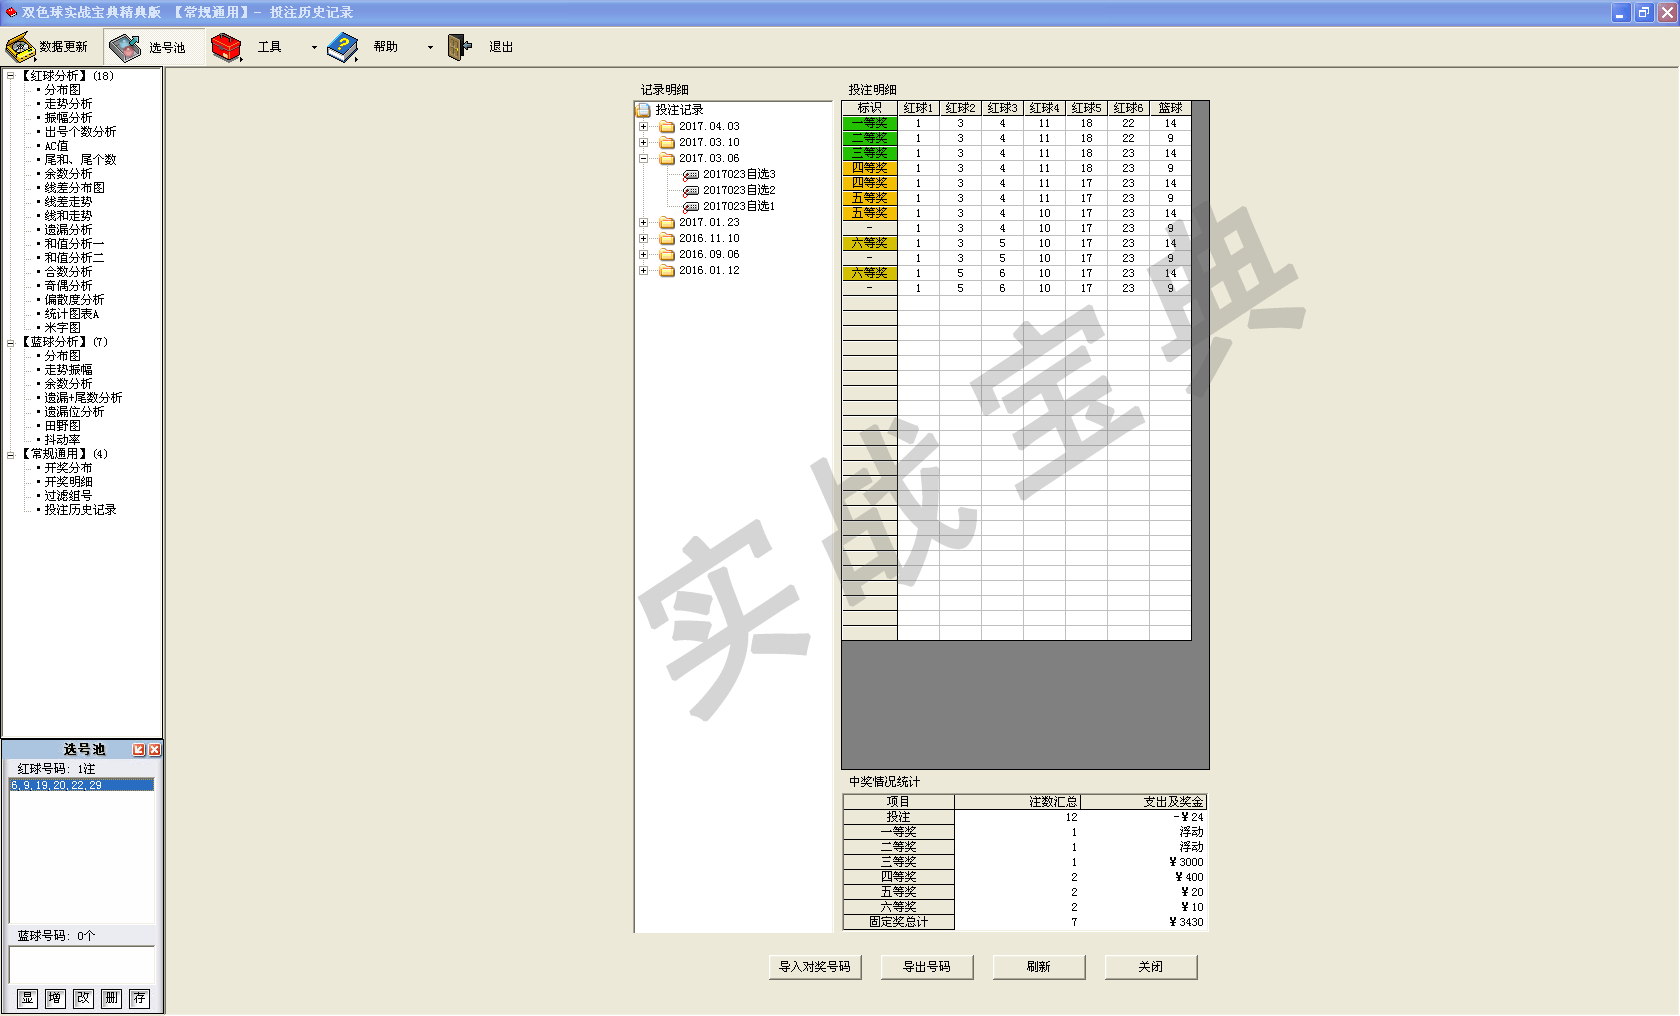Click the 刷新 button
Image resolution: width=1680 pixels, height=1016 pixels.
point(1039,967)
